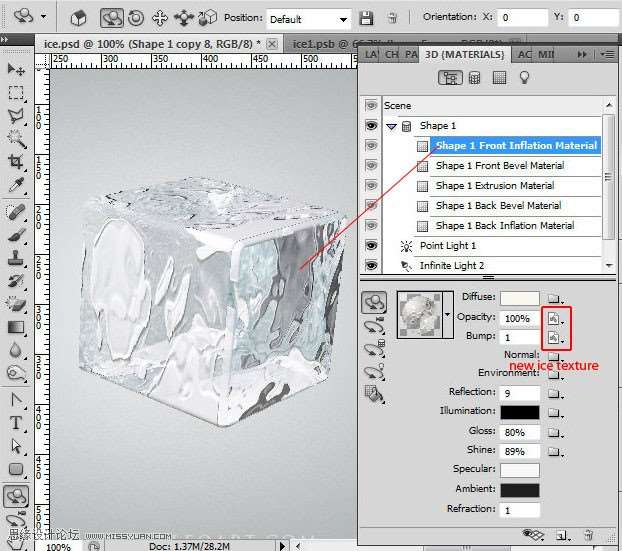This screenshot has height=551, width=622.
Task: Choose 3D Scale tool in options bar
Action: (x=207, y=18)
